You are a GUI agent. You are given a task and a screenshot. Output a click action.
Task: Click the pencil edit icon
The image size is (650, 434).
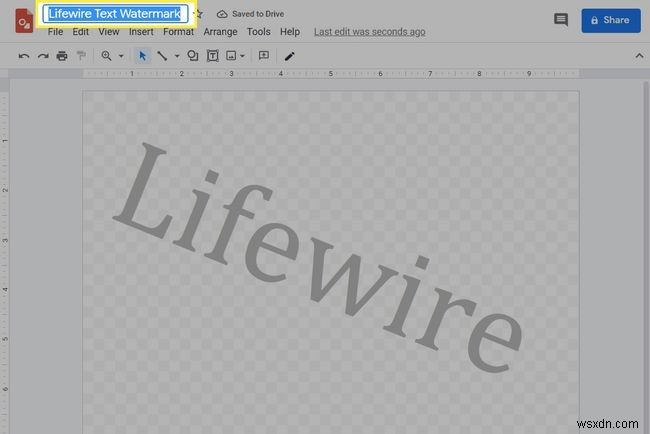tap(289, 56)
